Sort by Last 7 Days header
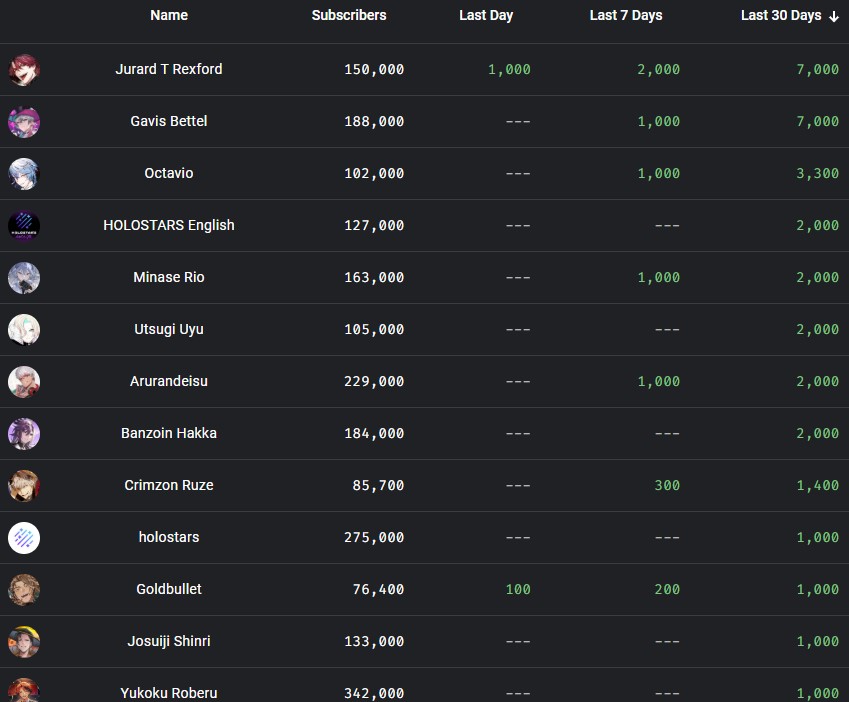Screen dimensions: 849x702 click(x=626, y=15)
